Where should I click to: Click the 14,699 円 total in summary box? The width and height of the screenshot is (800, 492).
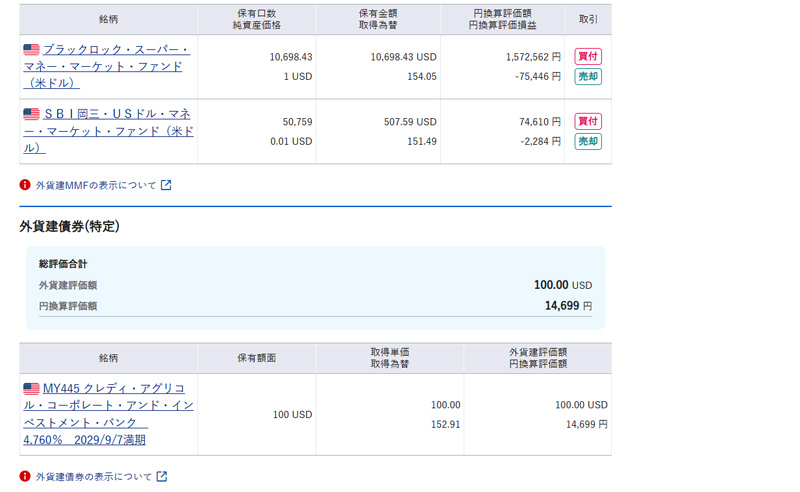(x=568, y=306)
